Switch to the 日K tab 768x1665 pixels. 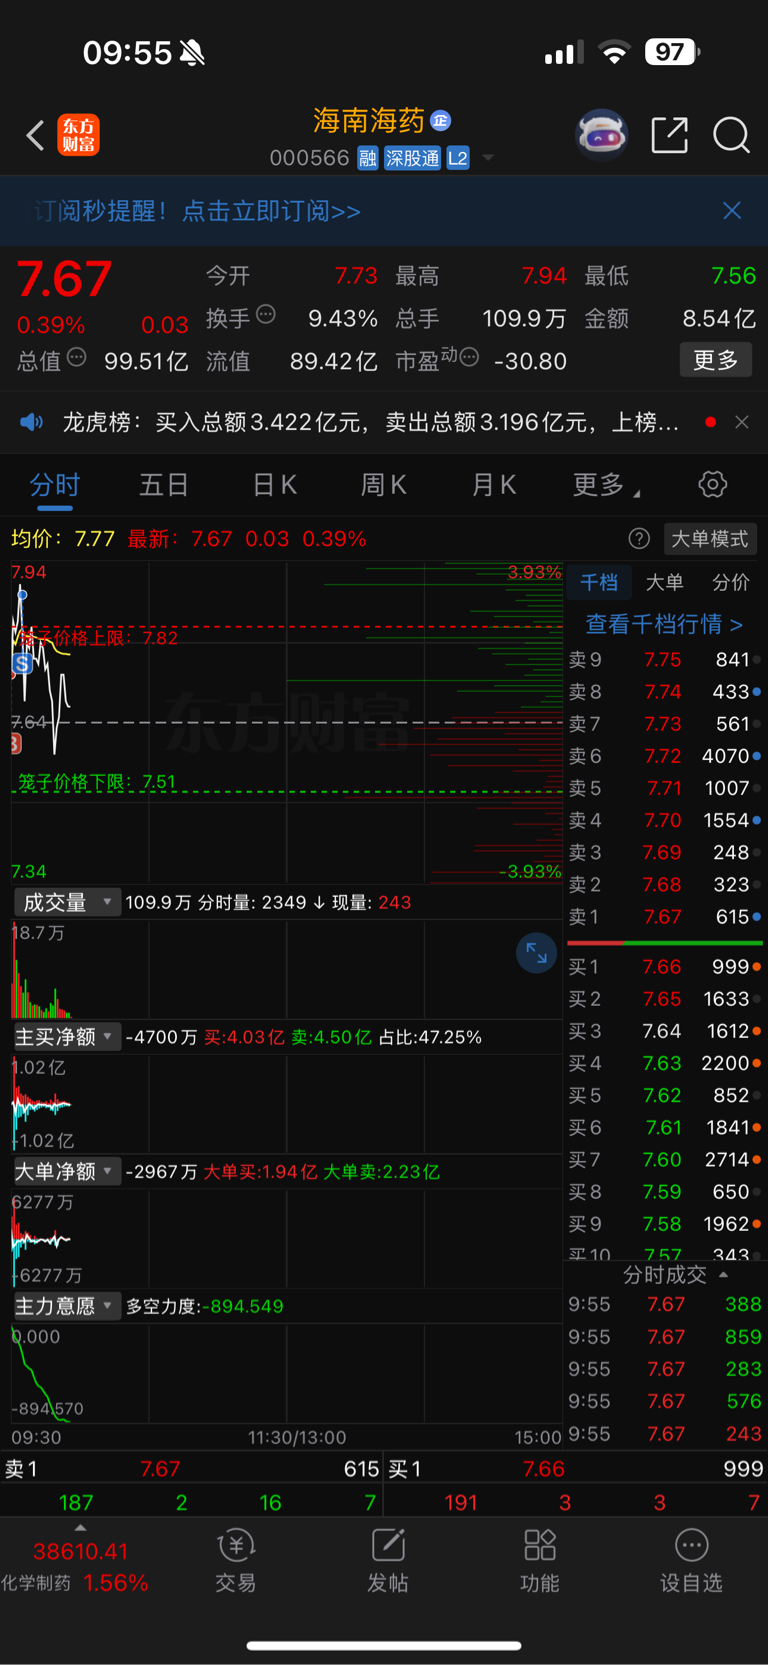274,486
